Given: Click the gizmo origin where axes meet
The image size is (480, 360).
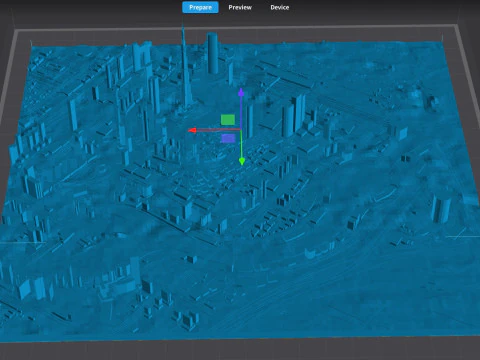Looking at the screenshot, I should pos(241,129).
